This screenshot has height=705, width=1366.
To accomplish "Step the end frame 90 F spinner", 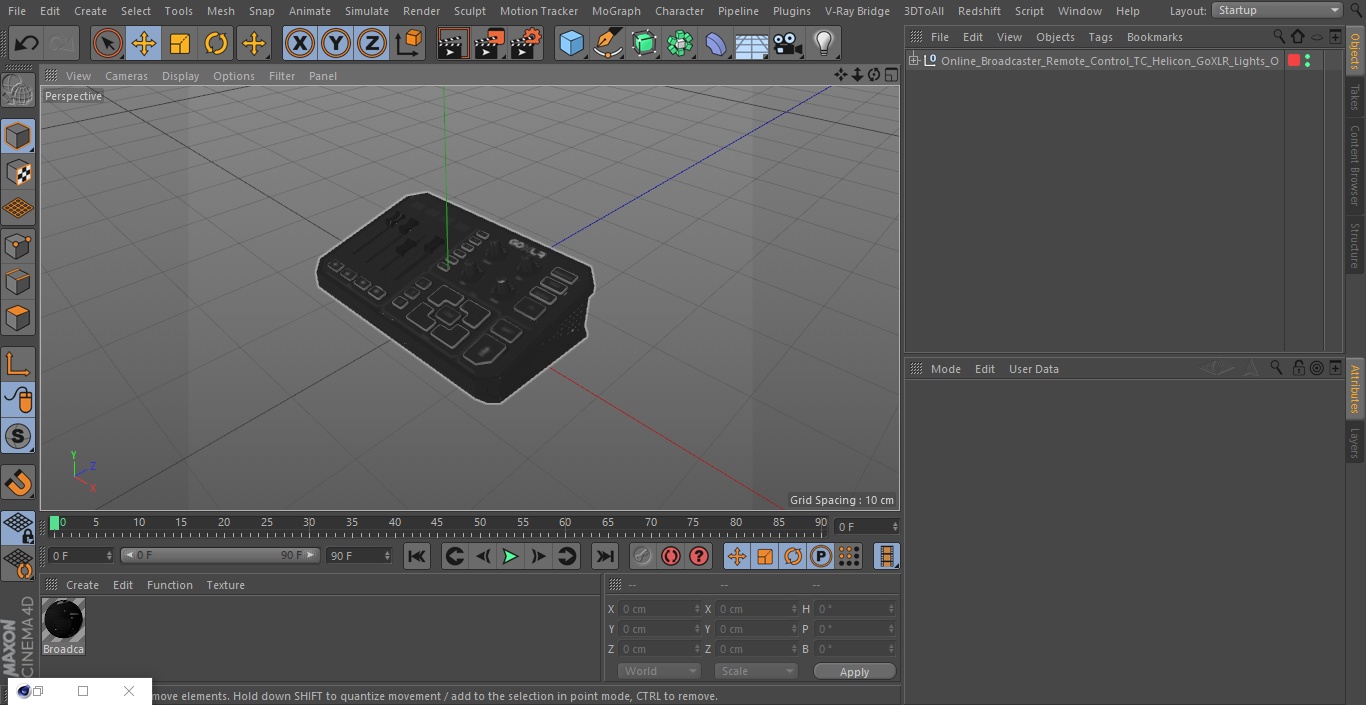I will pyautogui.click(x=387, y=556).
